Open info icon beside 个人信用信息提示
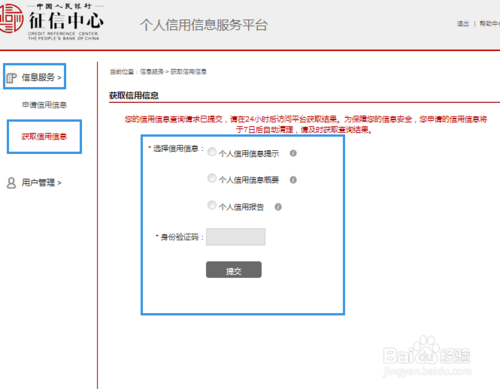Screen dimensions: 500x389 [293, 153]
